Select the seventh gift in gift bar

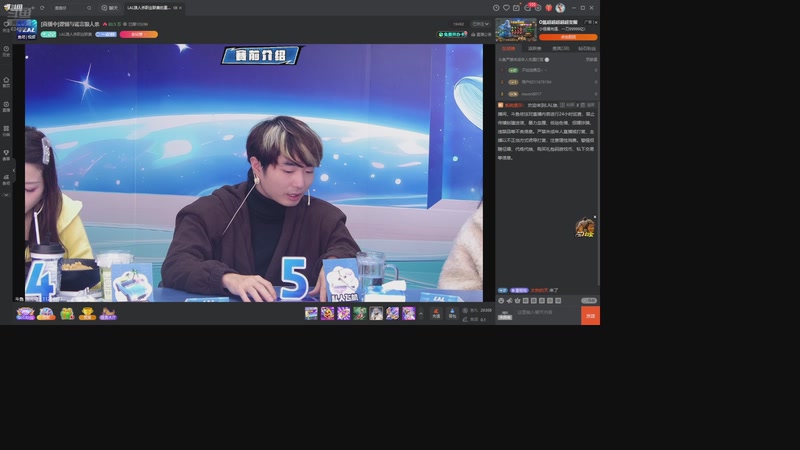click(x=409, y=313)
